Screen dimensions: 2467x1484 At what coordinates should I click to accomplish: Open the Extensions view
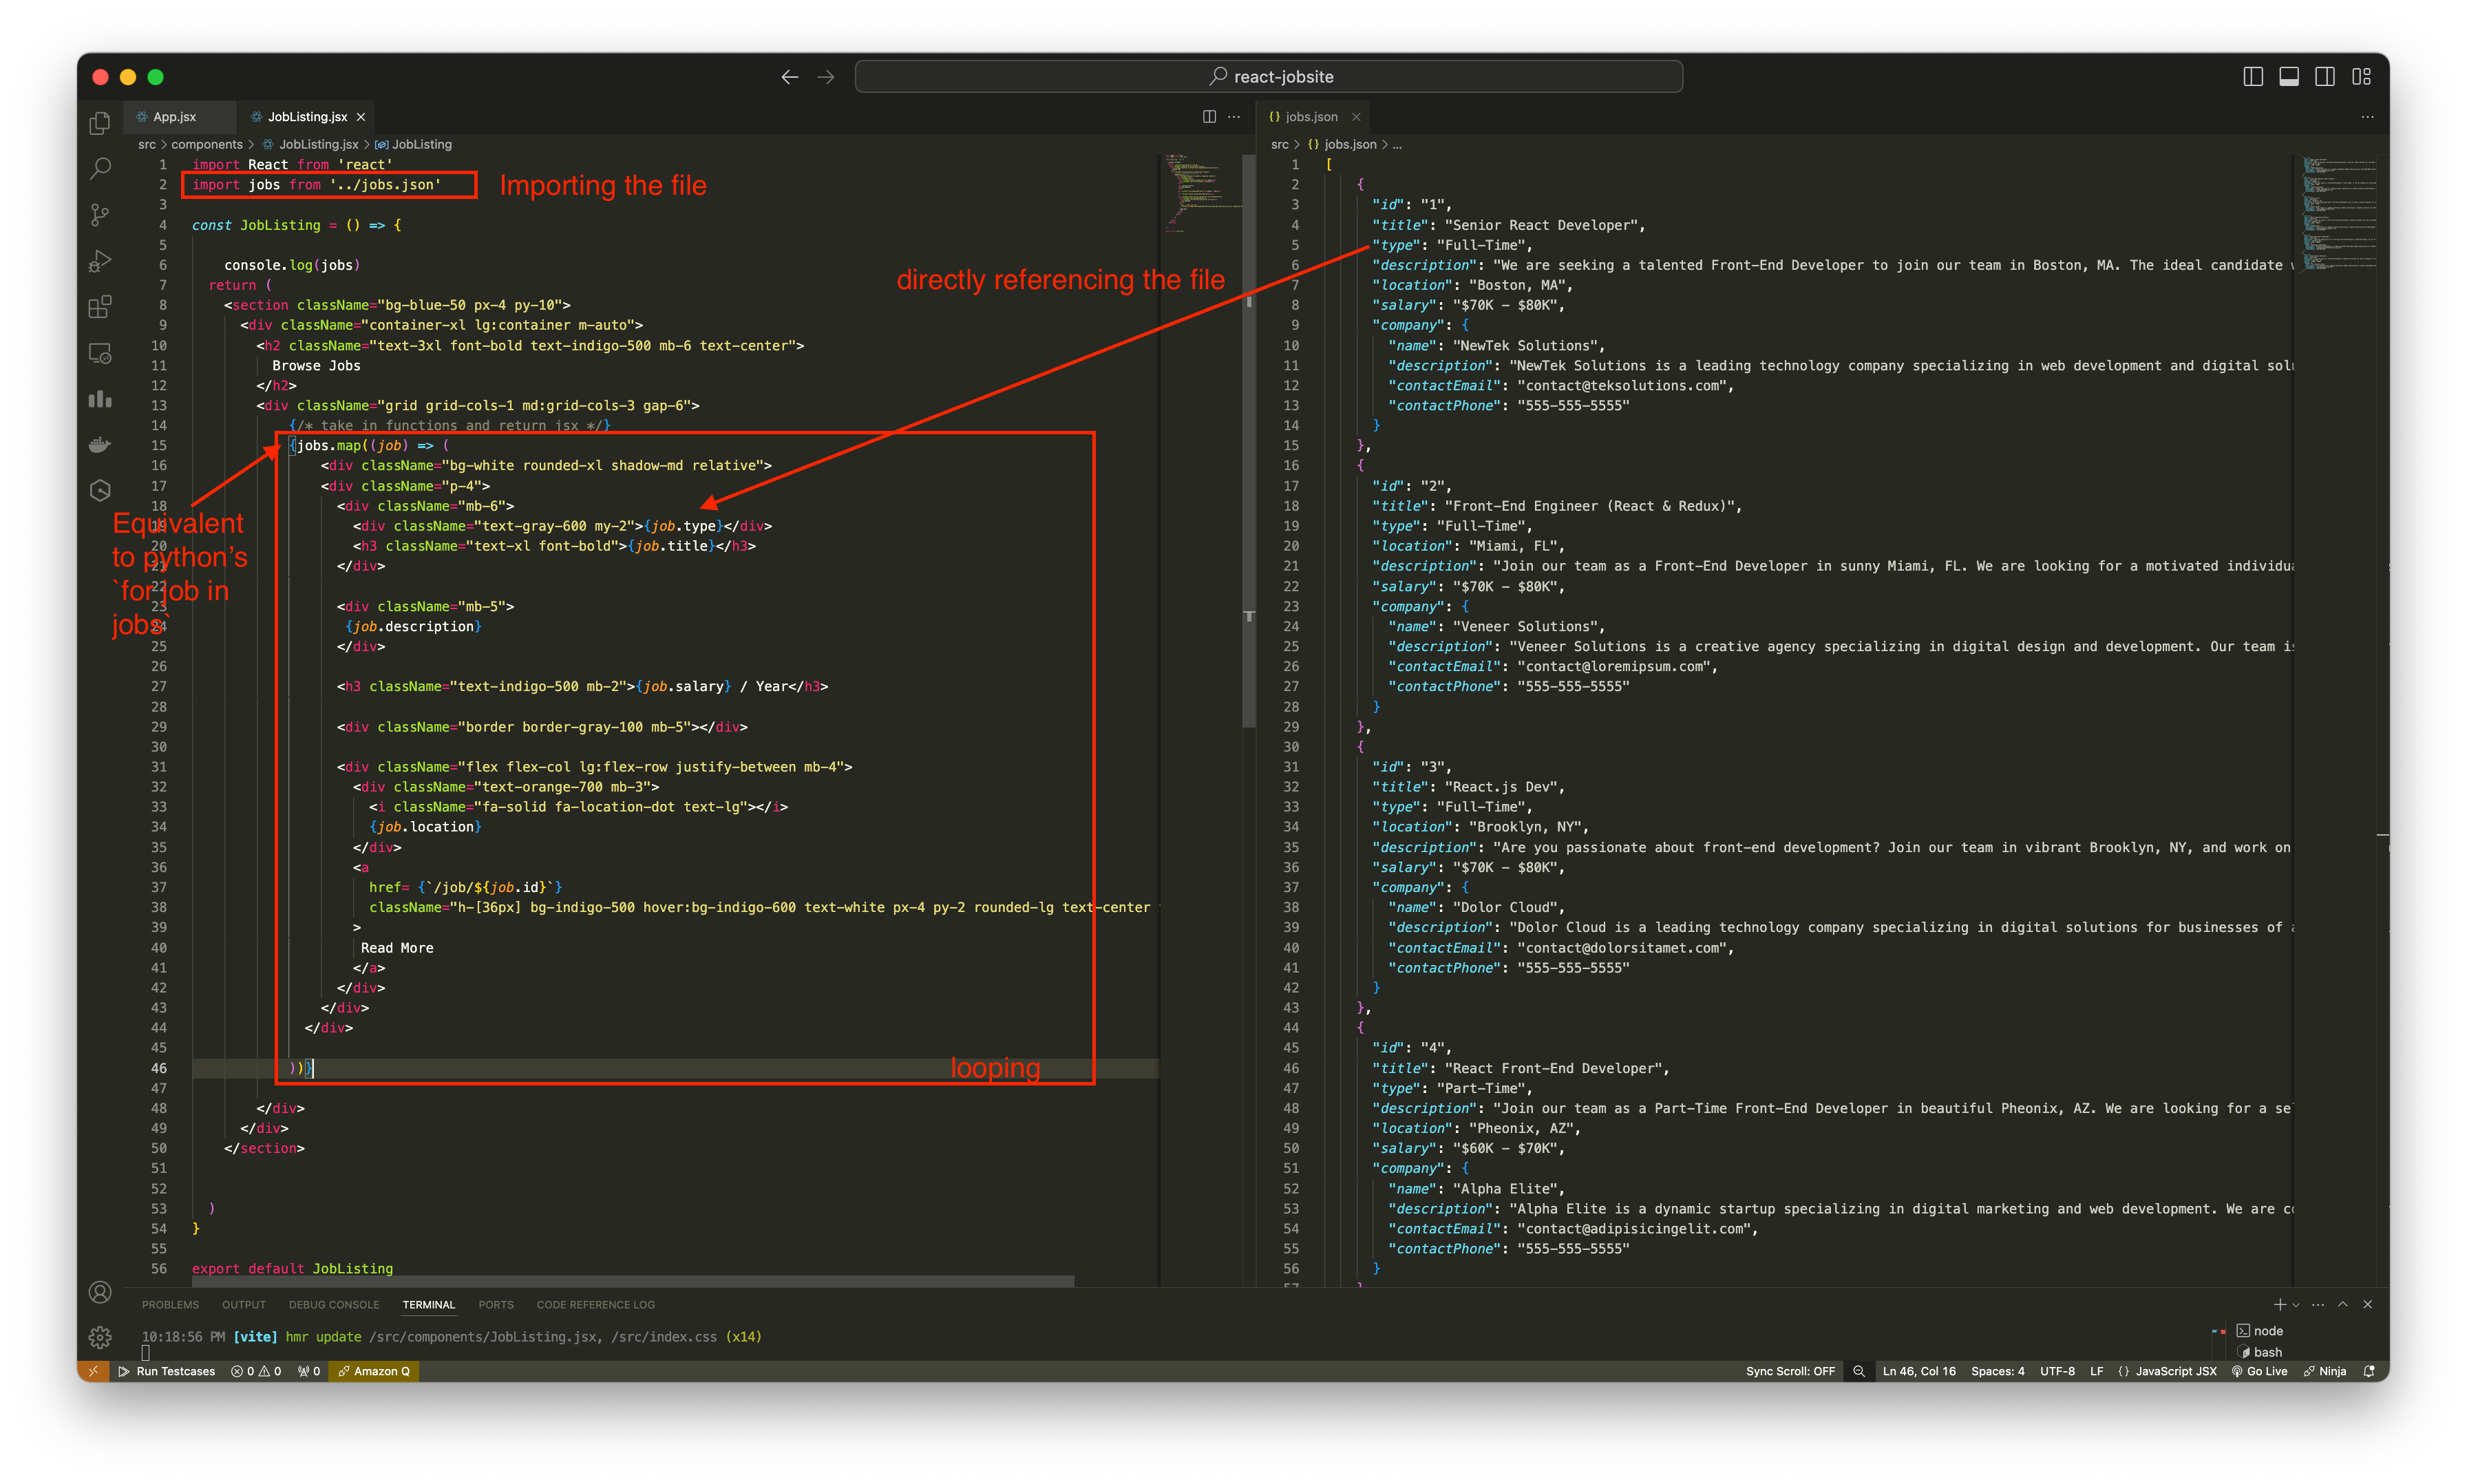point(100,307)
